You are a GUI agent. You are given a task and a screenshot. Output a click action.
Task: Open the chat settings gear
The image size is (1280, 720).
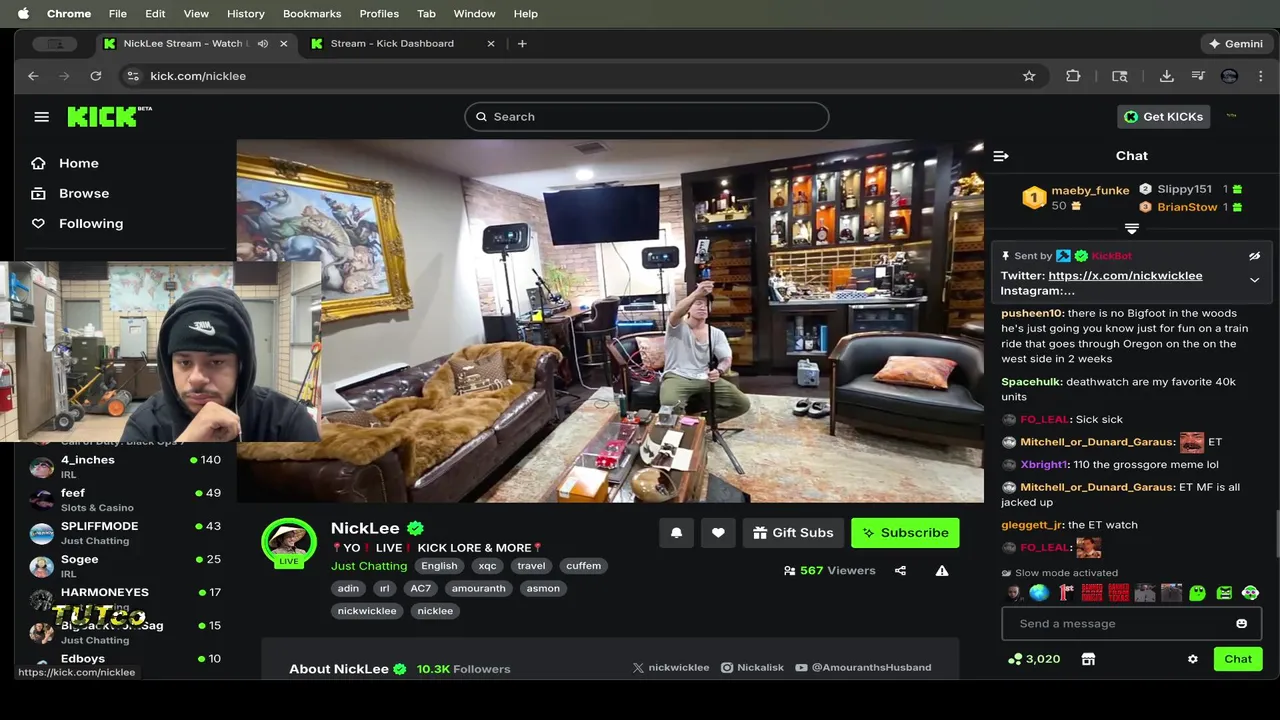tap(1192, 659)
